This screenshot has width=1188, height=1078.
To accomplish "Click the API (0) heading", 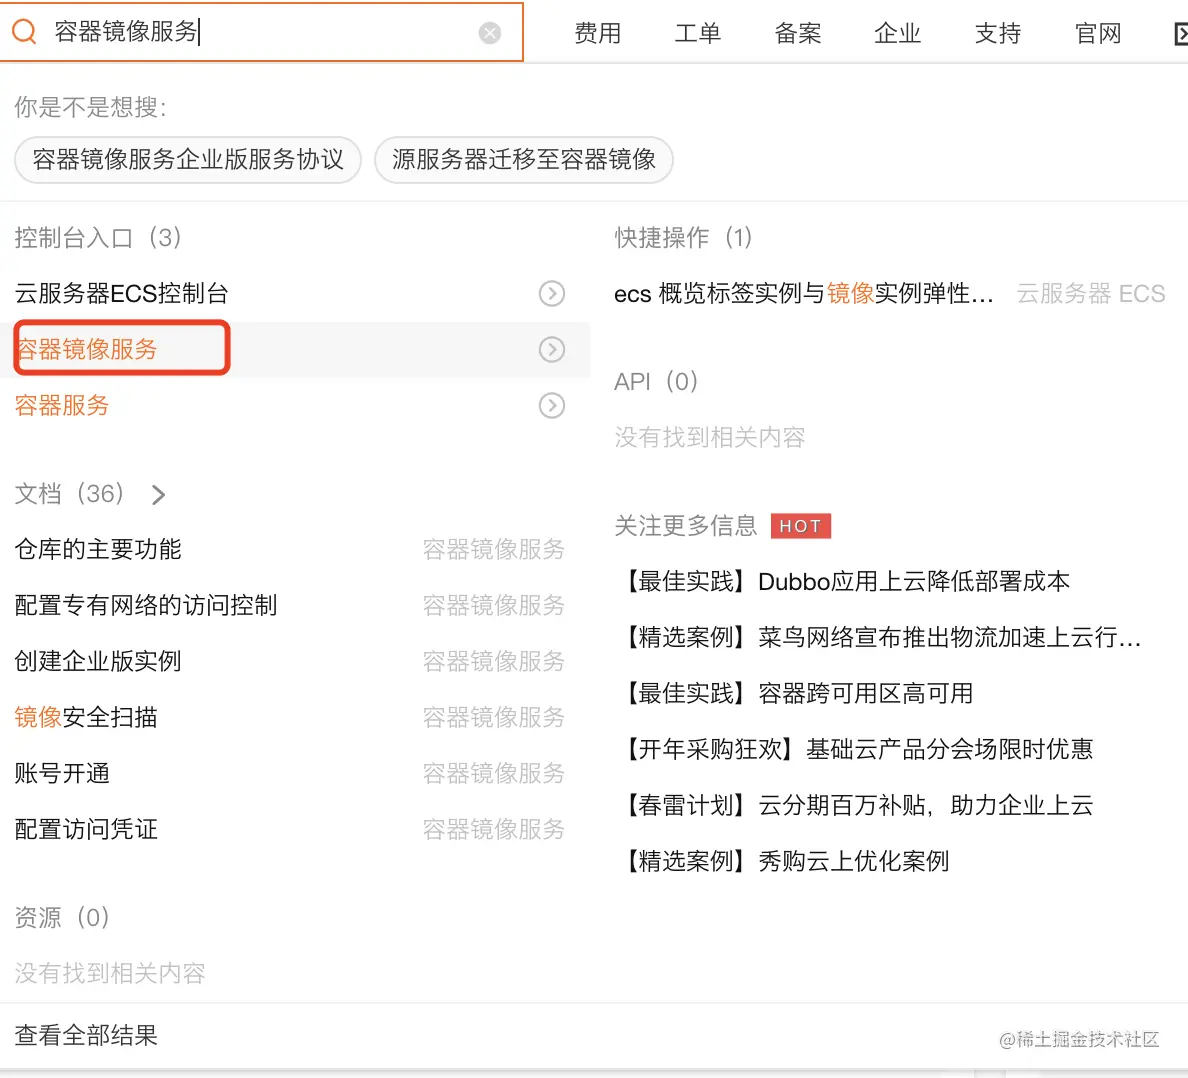I will [x=655, y=381].
